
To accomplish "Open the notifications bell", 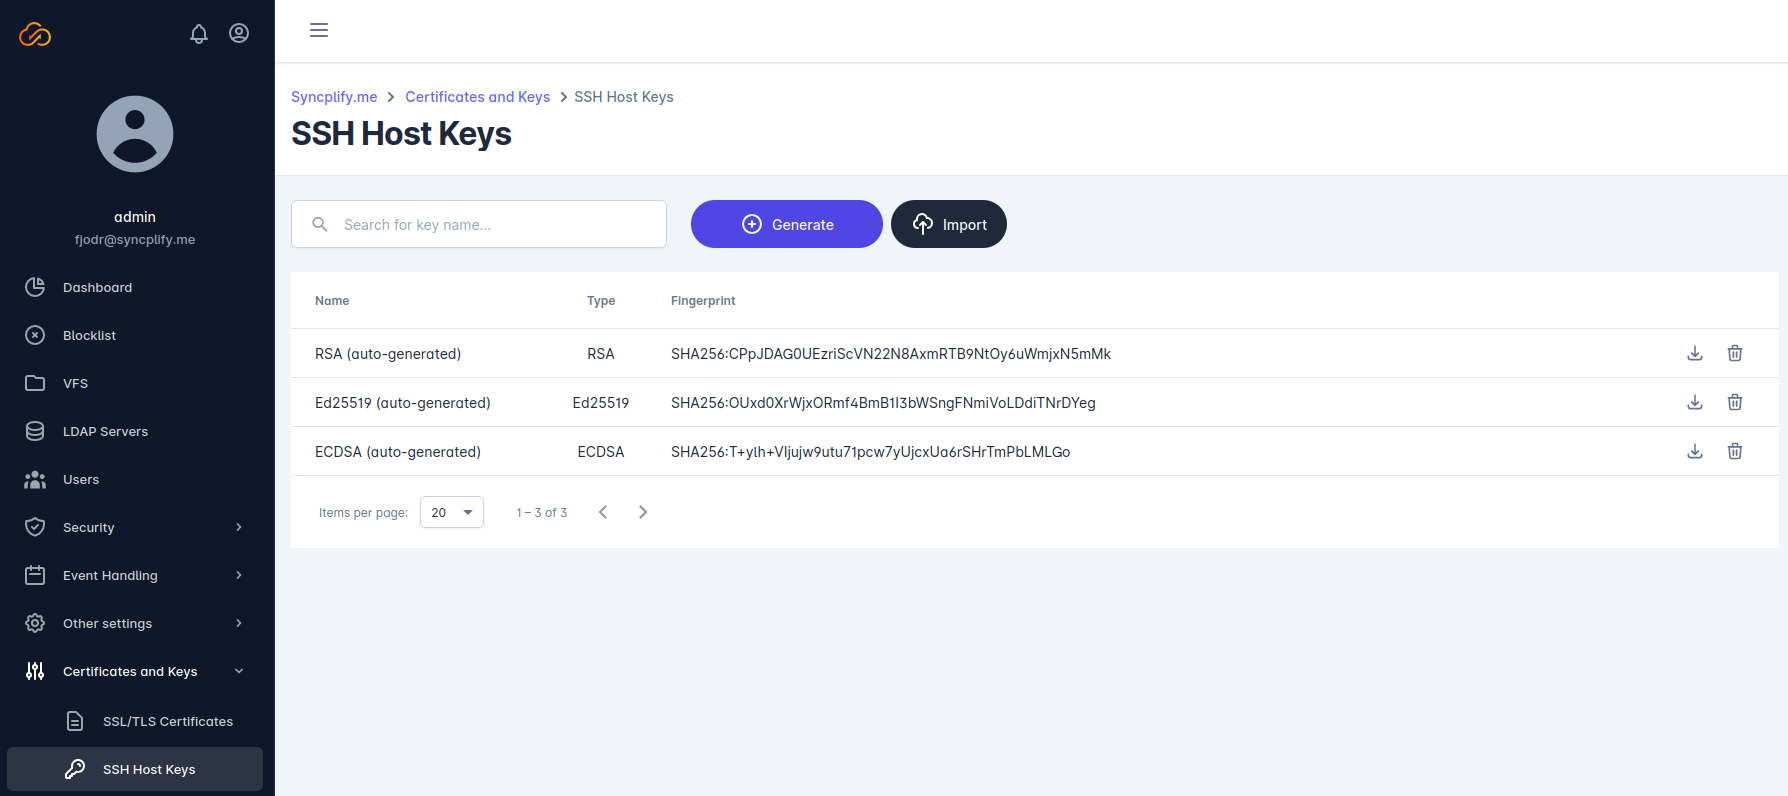I will [x=199, y=34].
